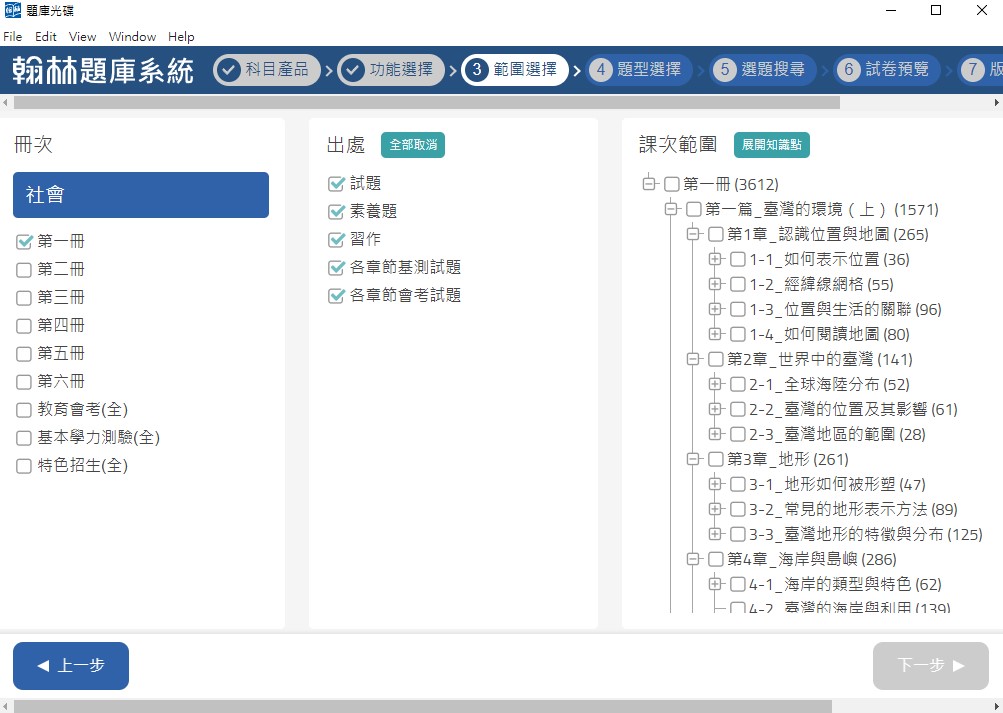Expand 2-3_臺灣地區的範圍 node
The height and width of the screenshot is (713, 1003).
pyautogui.click(x=715, y=434)
